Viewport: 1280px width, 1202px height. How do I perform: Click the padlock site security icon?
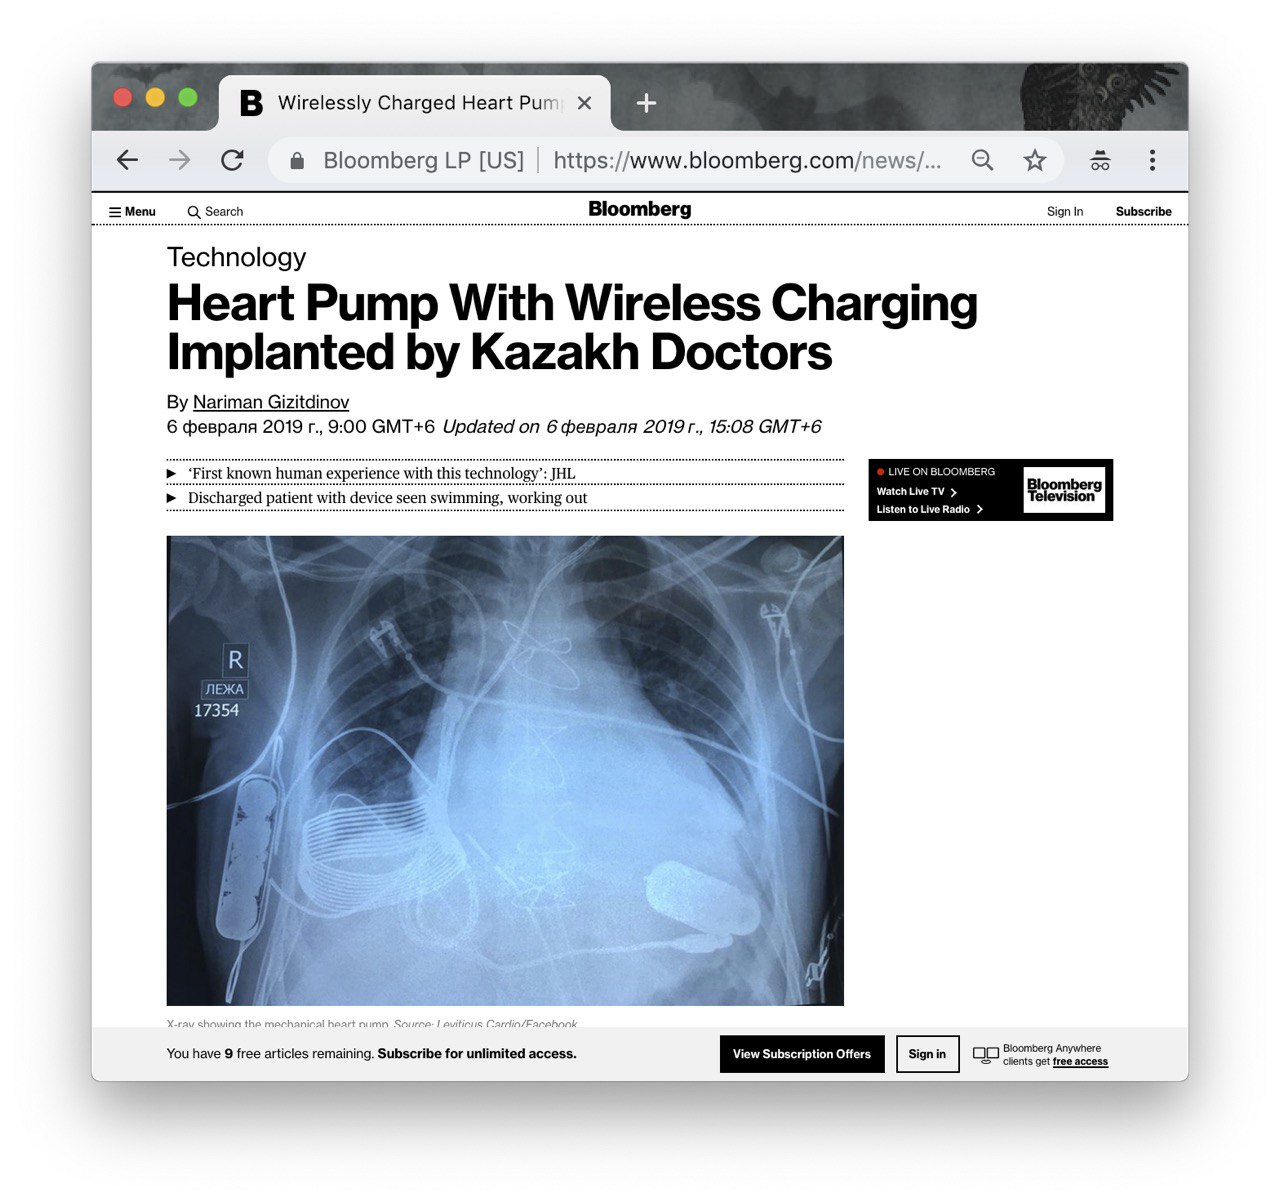297,161
